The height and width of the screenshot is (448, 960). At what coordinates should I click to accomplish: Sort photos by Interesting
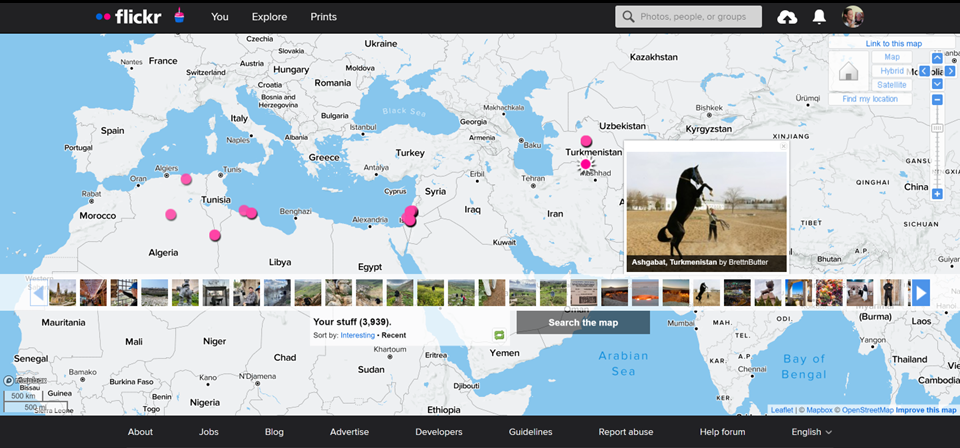358,335
